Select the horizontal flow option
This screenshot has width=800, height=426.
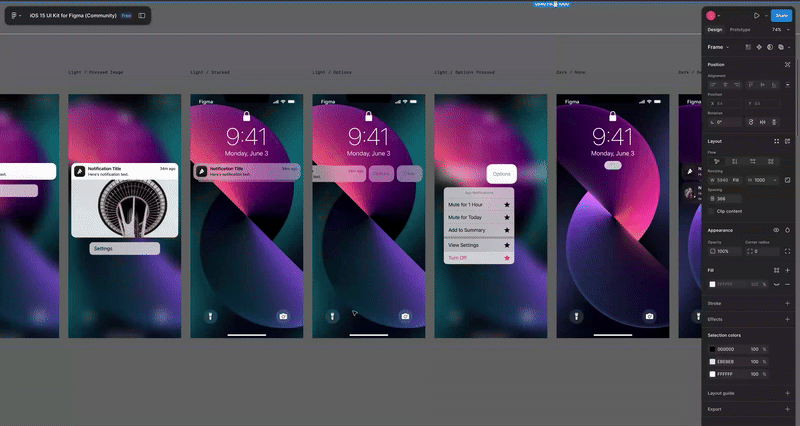tap(753, 161)
